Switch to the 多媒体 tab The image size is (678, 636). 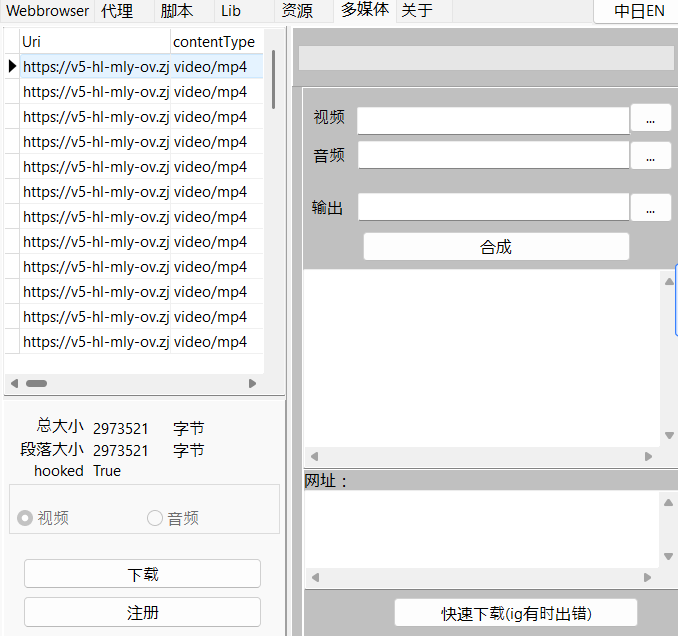pos(364,11)
